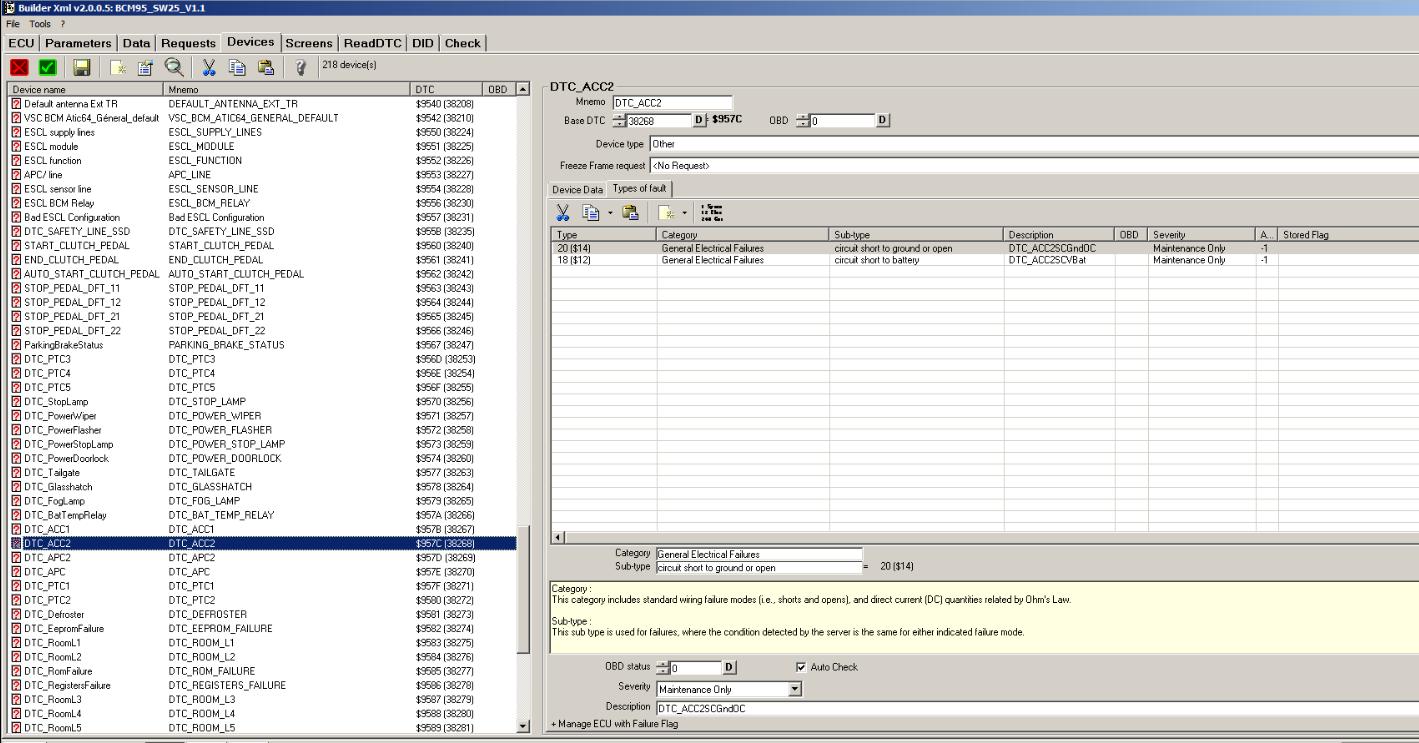Viewport: 1419px width, 743px height.
Task: Open the Freeze Frame request combo box
Action: (1033, 165)
